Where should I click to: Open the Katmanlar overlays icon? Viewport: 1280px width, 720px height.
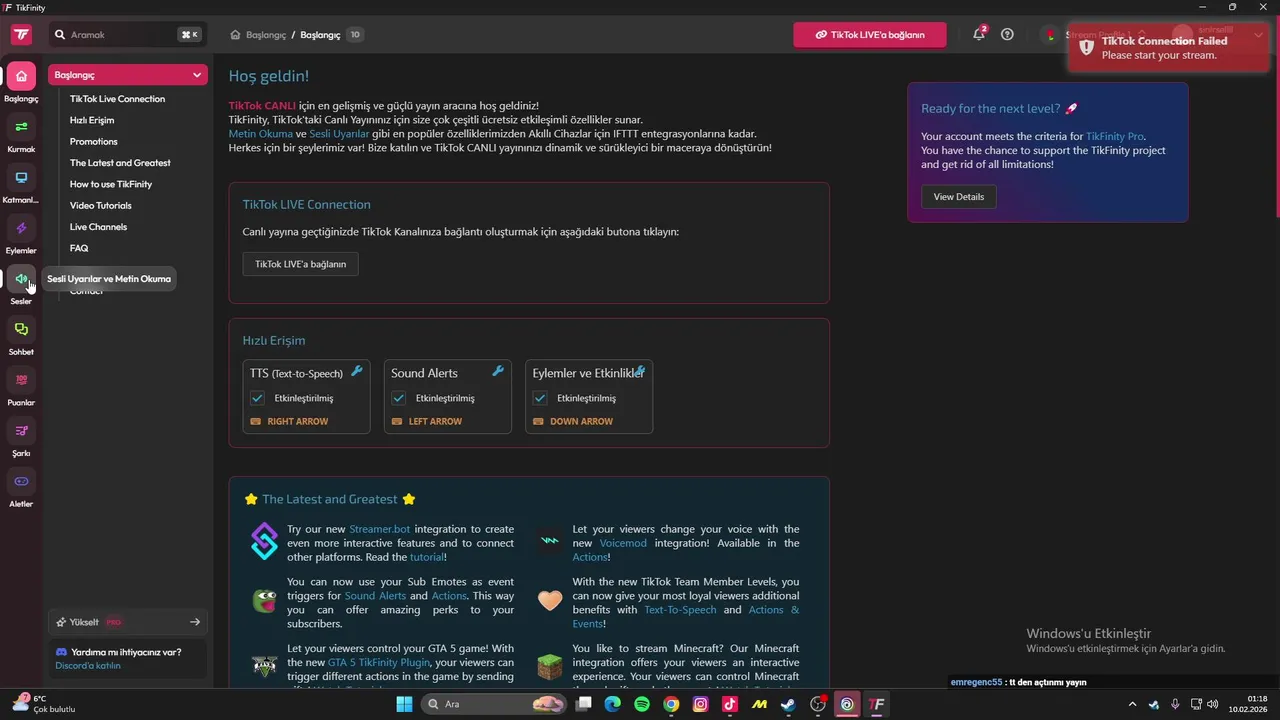click(21, 178)
